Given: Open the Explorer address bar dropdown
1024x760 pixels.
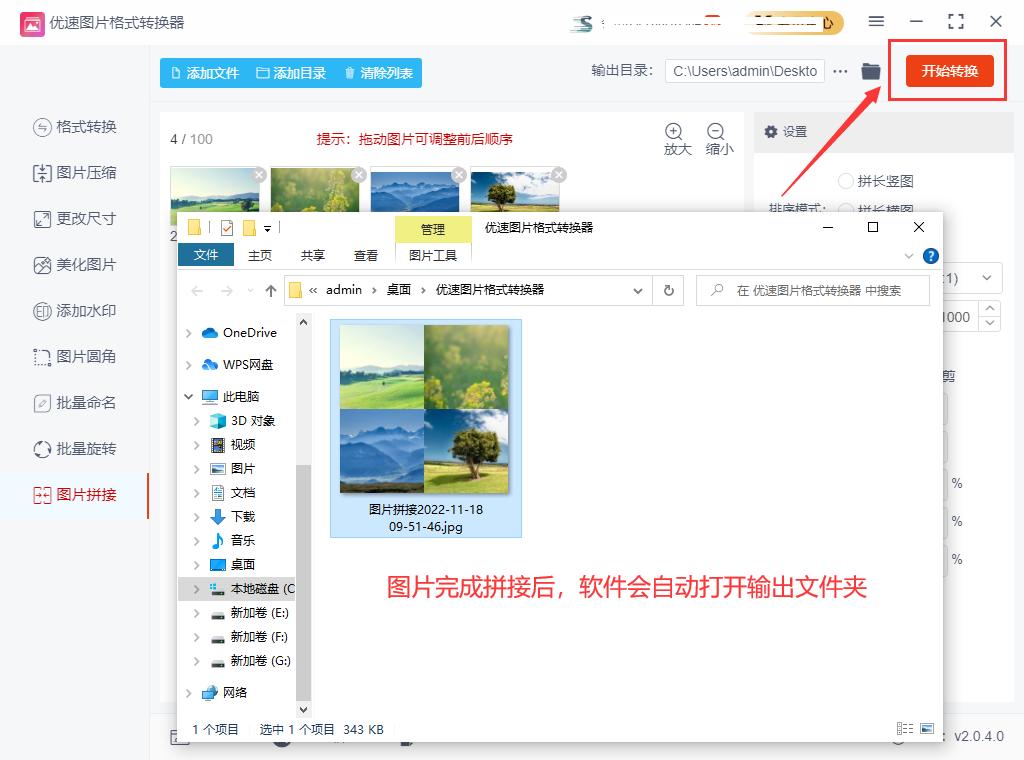Looking at the screenshot, I should 637,290.
